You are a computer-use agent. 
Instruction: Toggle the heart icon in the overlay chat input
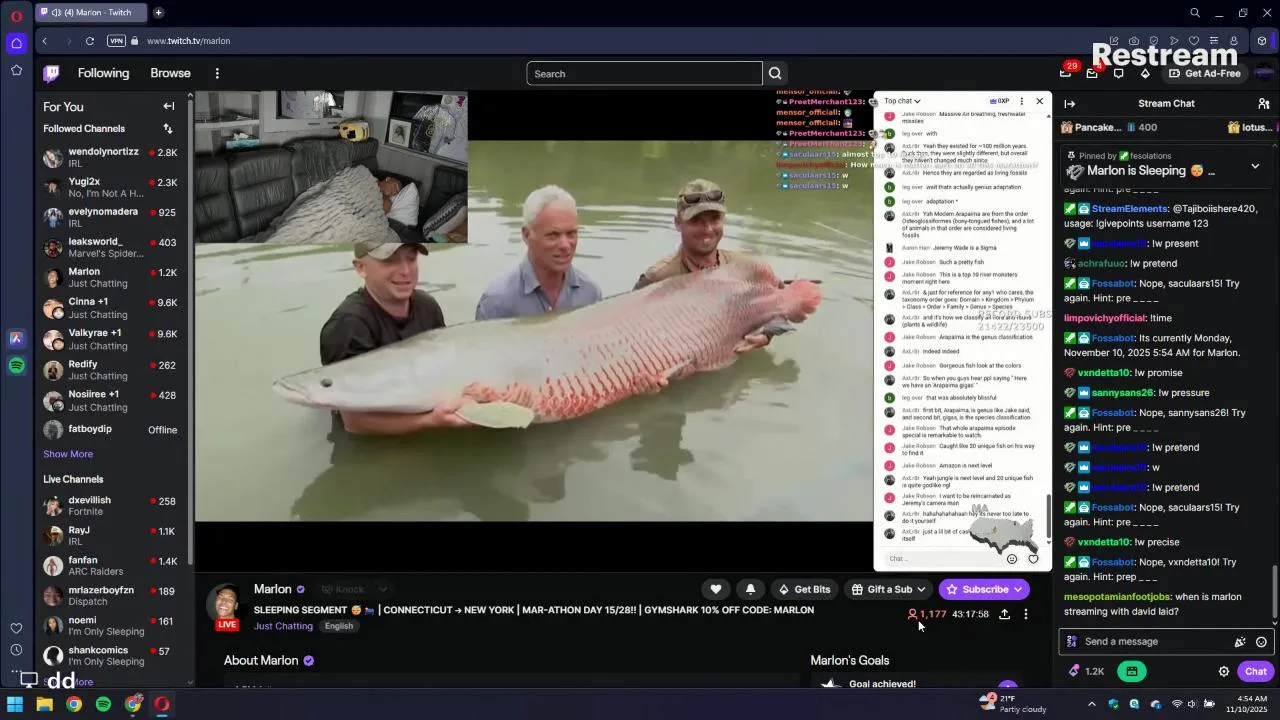click(1033, 559)
